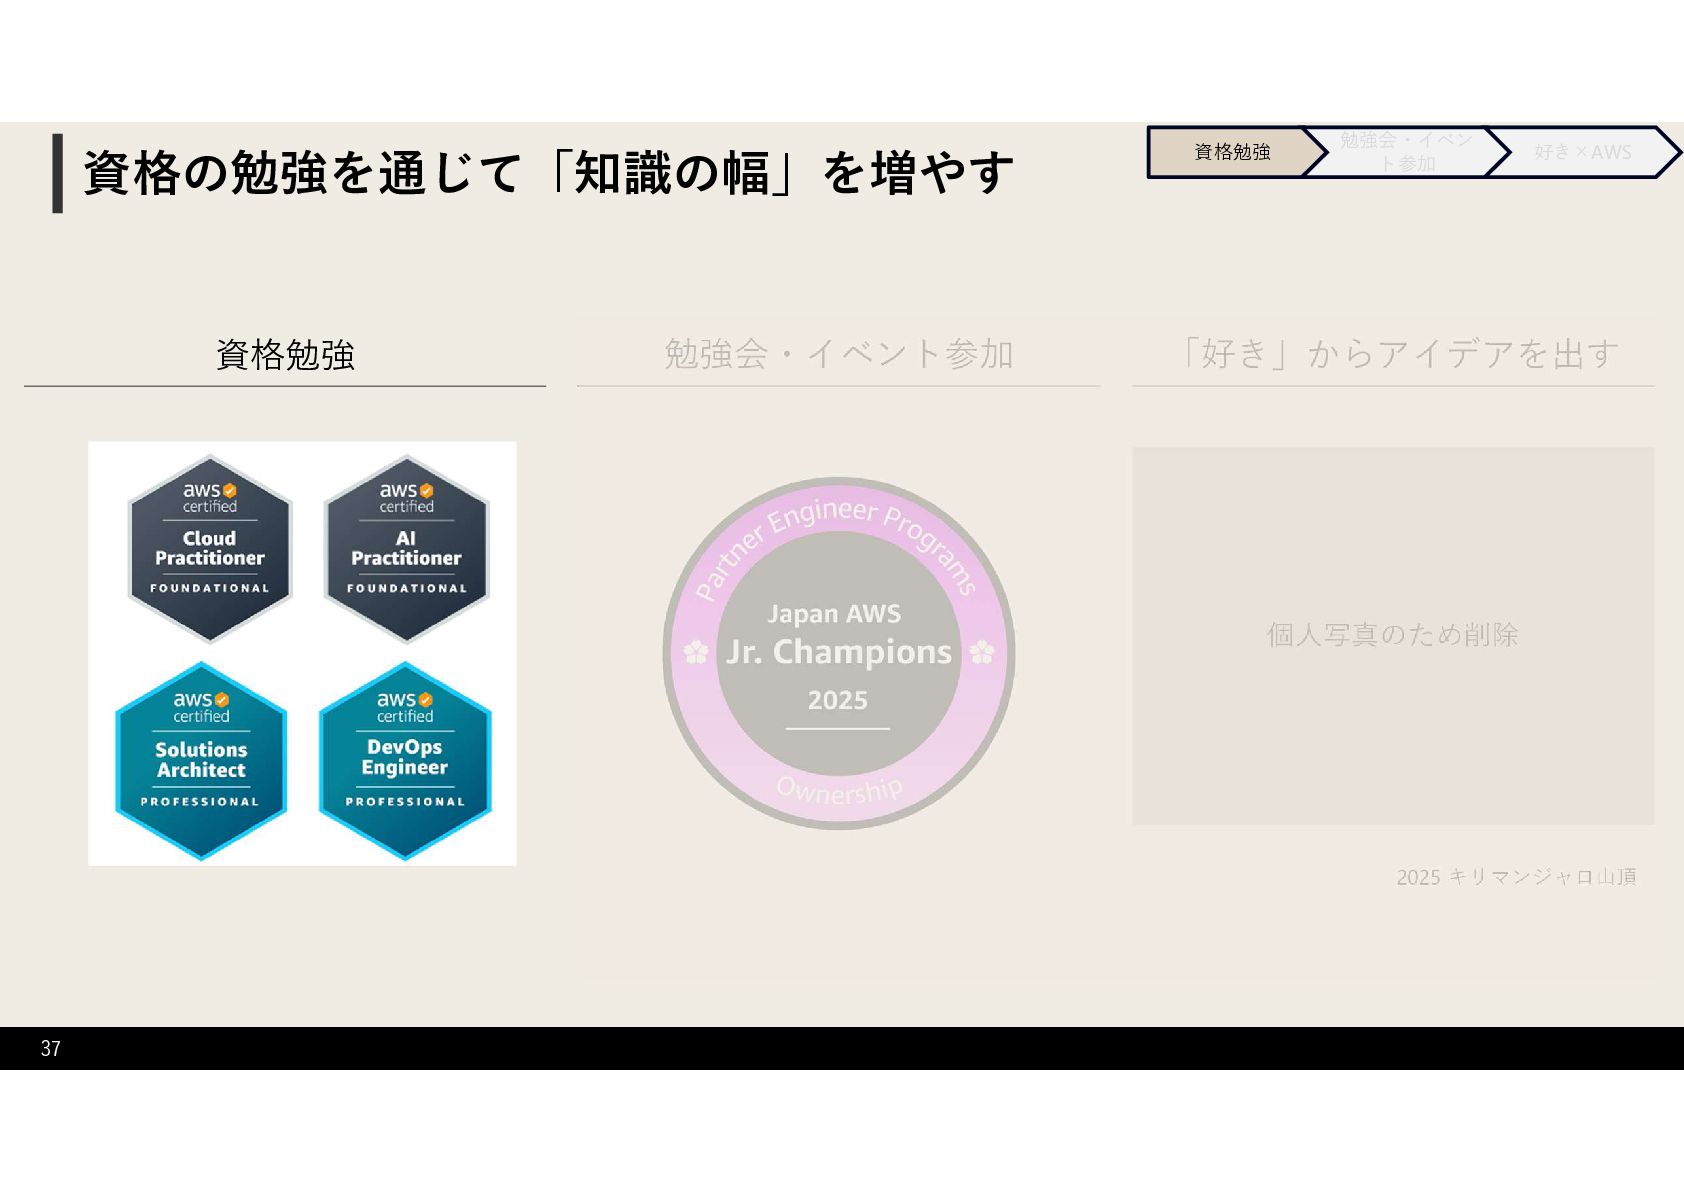Select the Solutions Architect Professional badge
The width and height of the screenshot is (1684, 1191).
click(x=201, y=760)
